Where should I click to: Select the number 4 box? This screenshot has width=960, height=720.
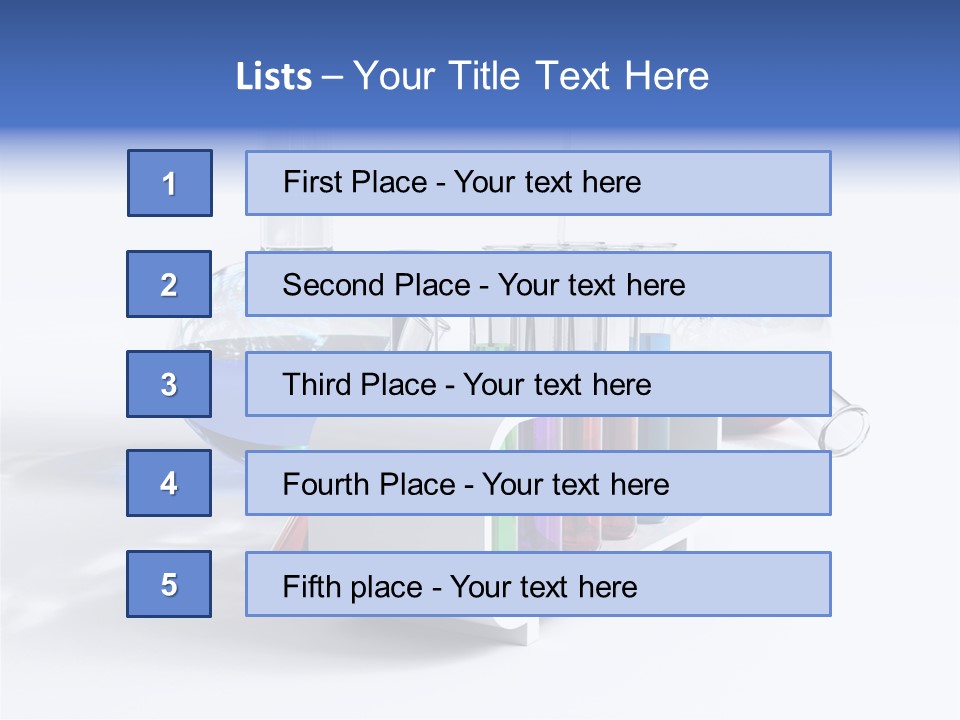[x=169, y=483]
